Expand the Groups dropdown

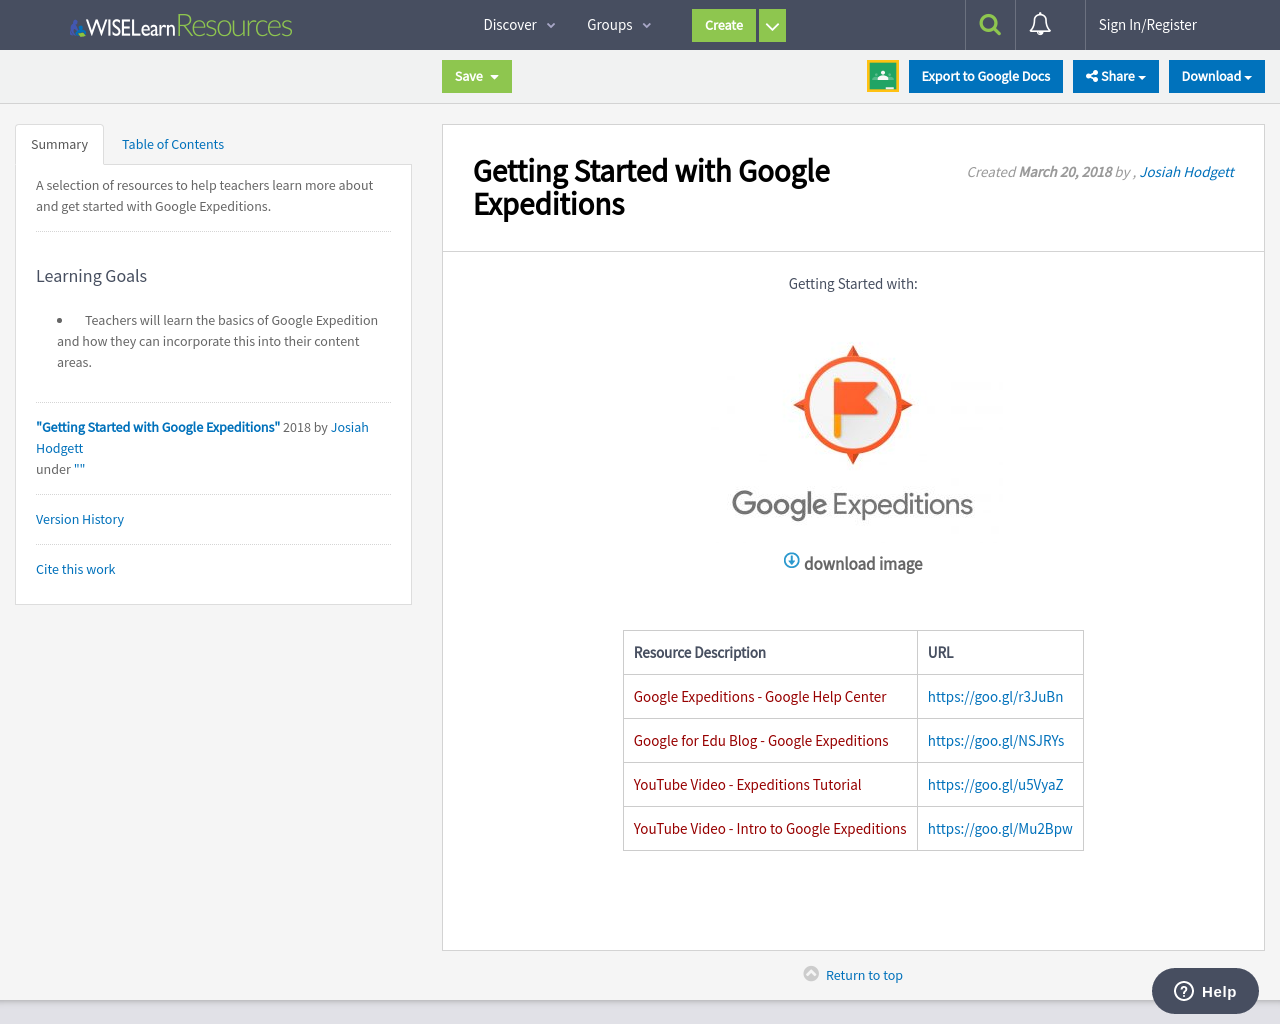(x=618, y=24)
